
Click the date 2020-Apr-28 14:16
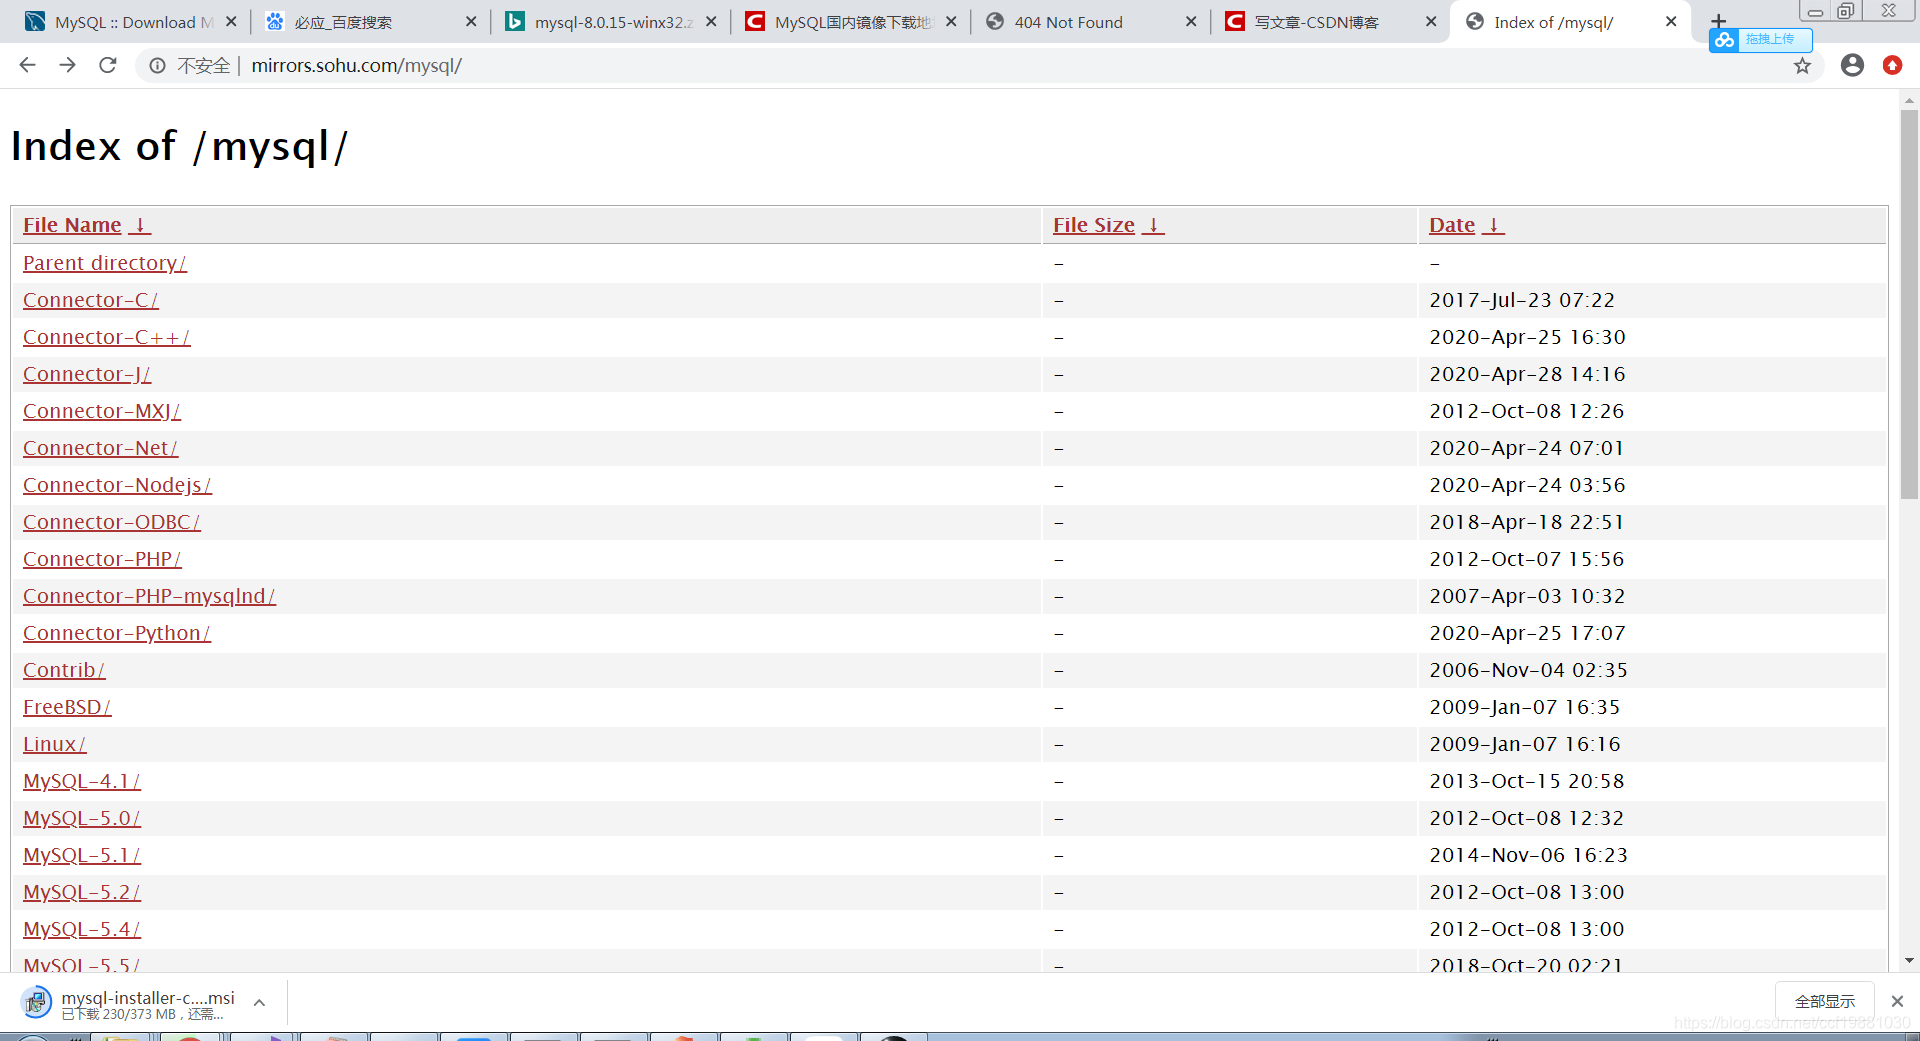(x=1527, y=374)
